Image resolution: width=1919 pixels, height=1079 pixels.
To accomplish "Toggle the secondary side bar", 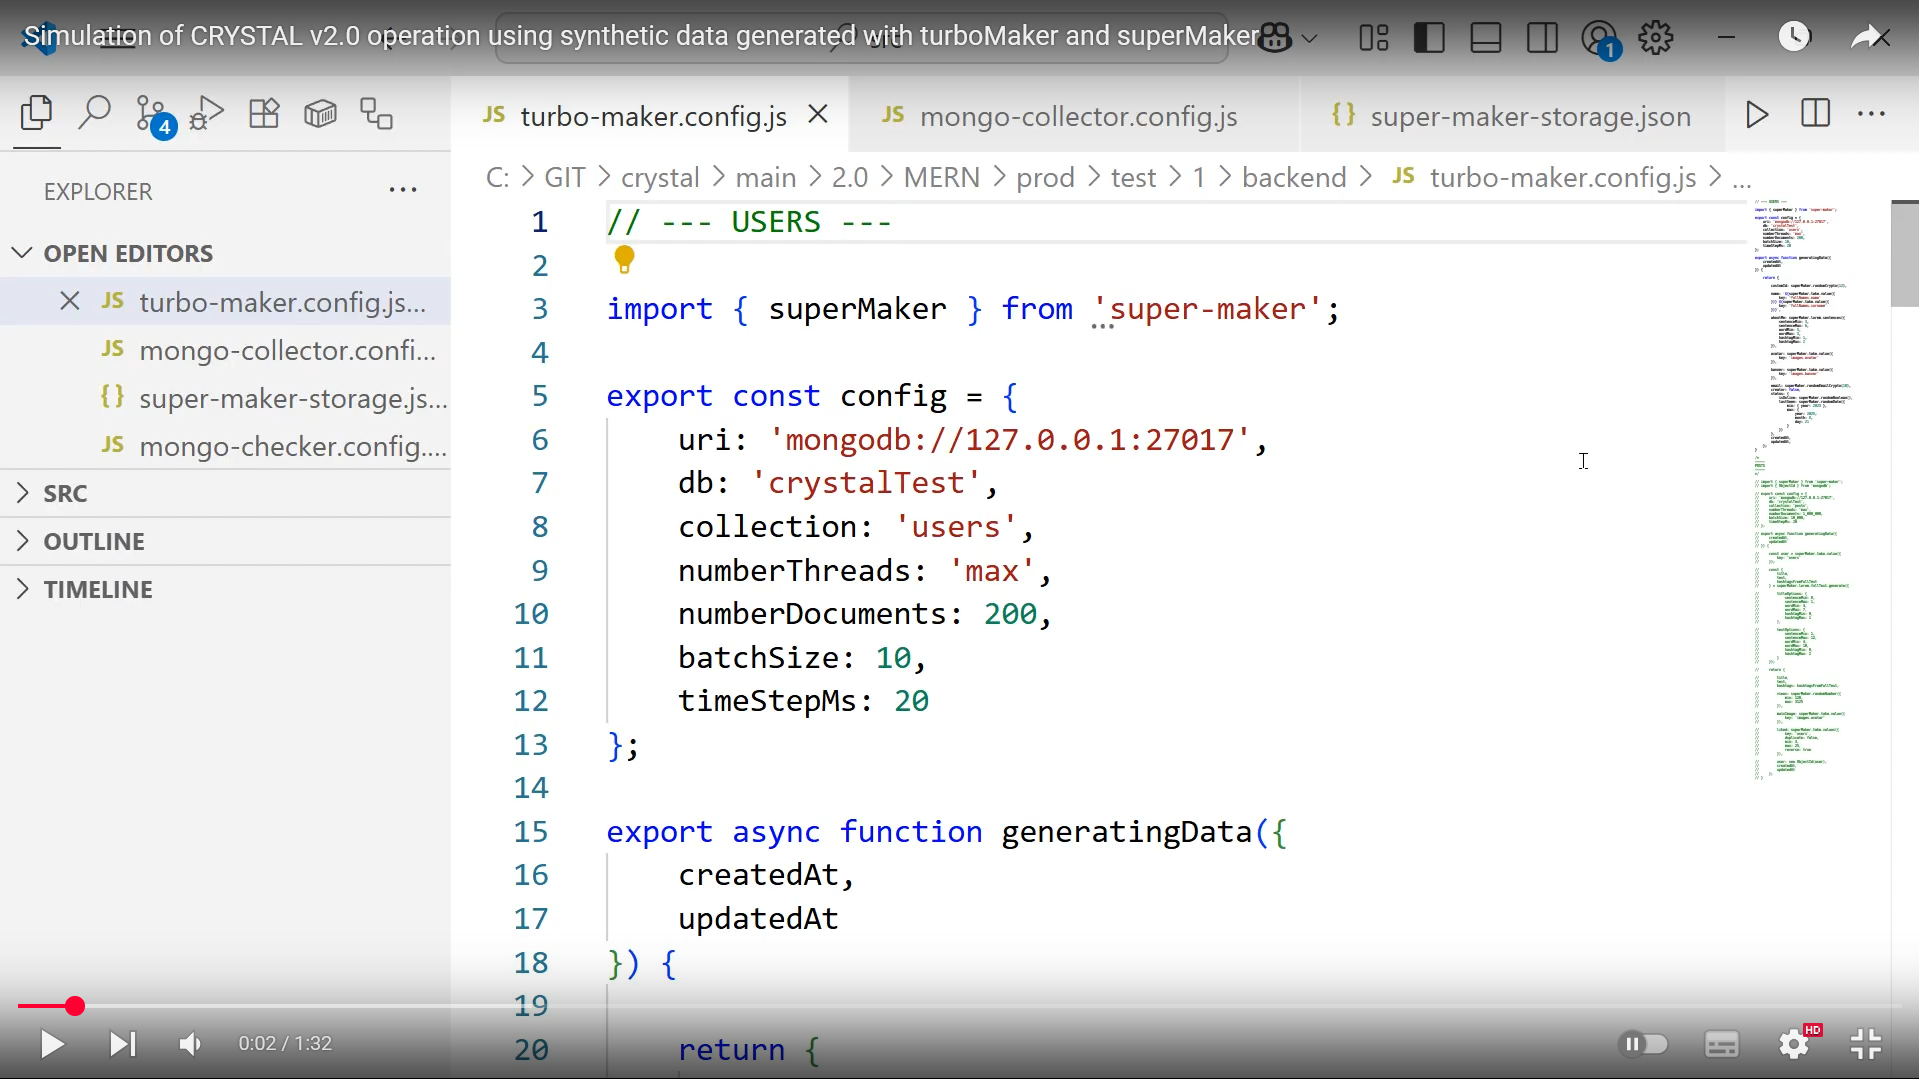I will point(1543,38).
